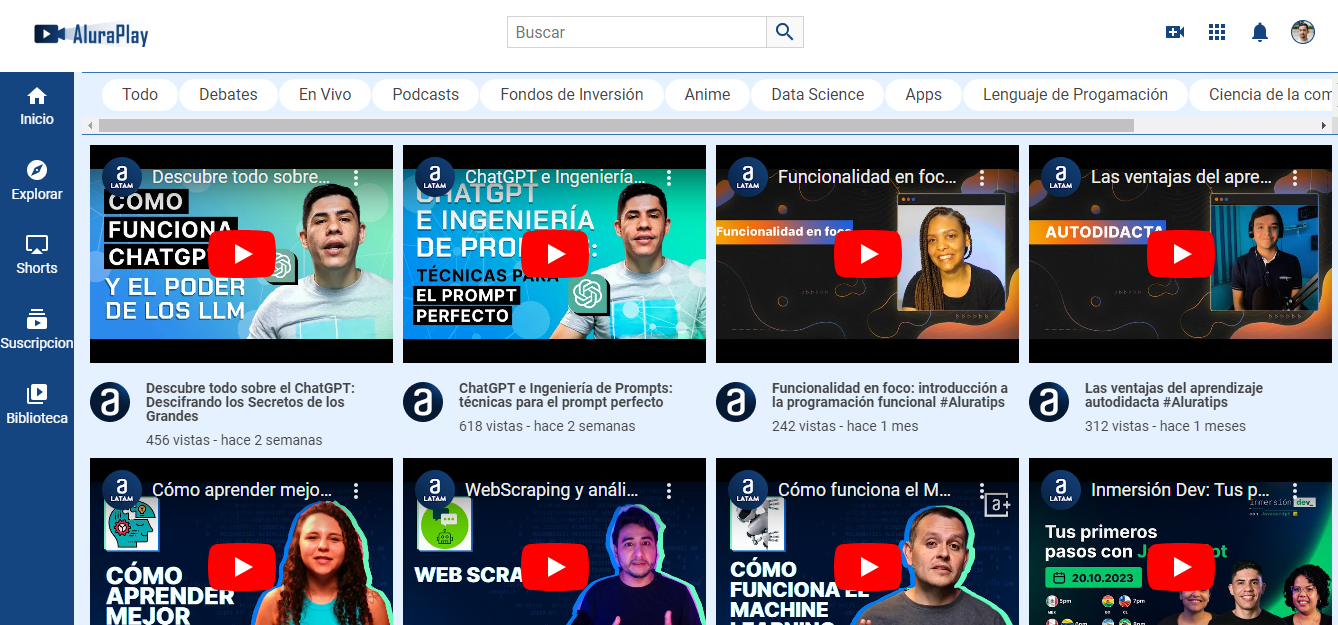Open the user profile avatar
The image size is (1338, 625).
pyautogui.click(x=1303, y=32)
